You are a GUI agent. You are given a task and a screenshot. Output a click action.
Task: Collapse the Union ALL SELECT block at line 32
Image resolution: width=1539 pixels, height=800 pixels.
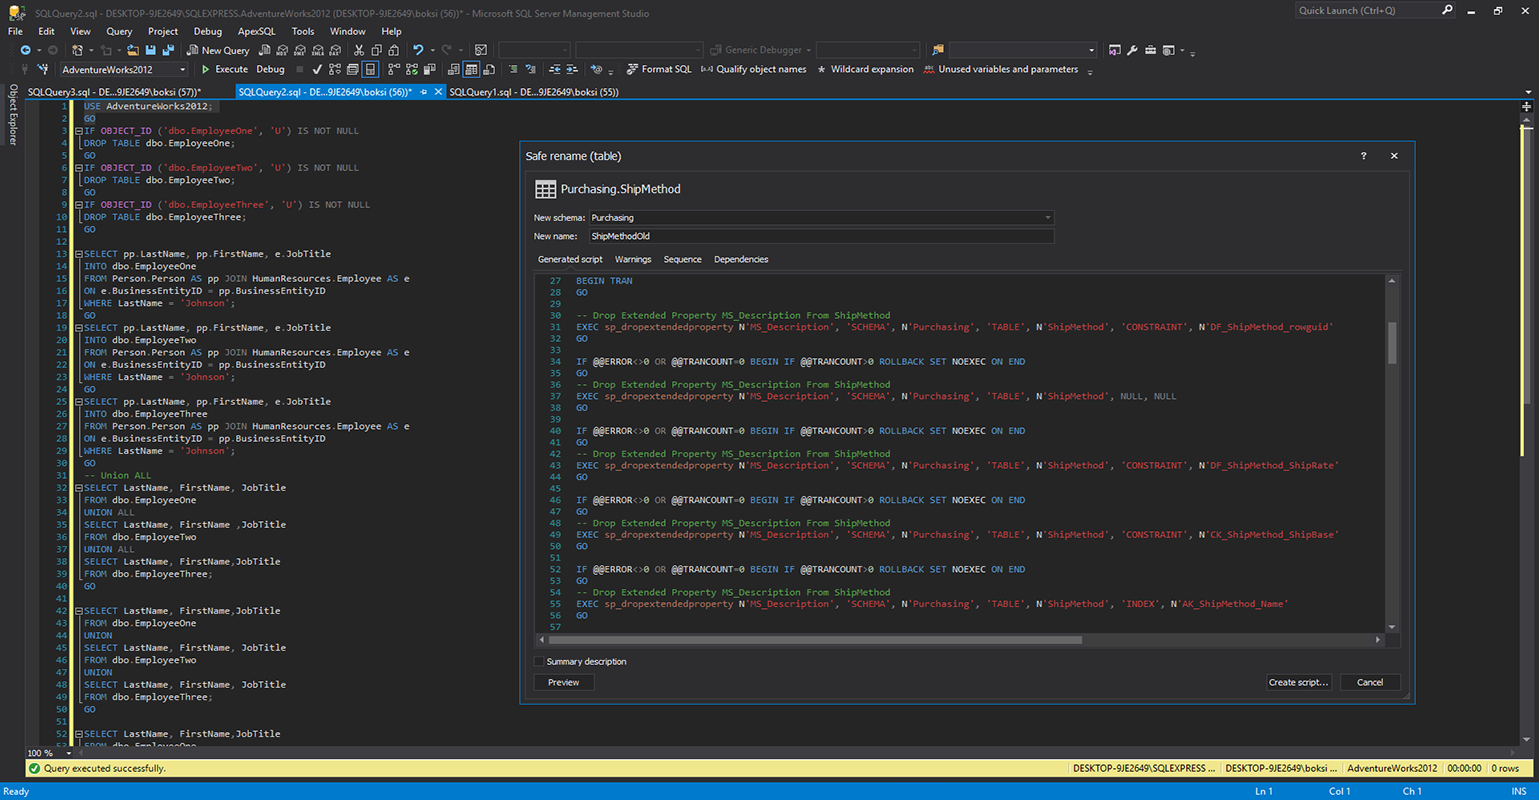[x=78, y=488]
